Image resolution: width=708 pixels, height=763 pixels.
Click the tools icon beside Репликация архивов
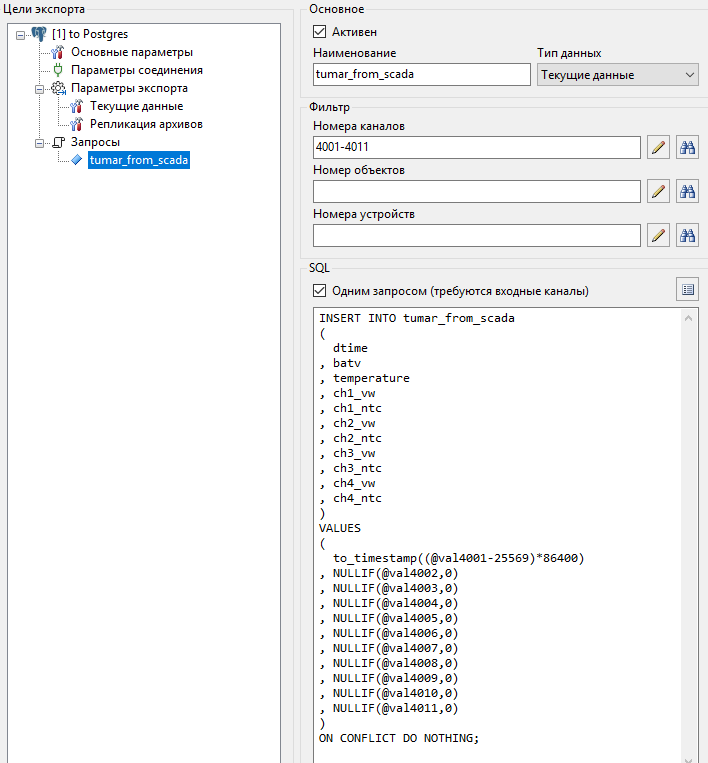(76, 124)
